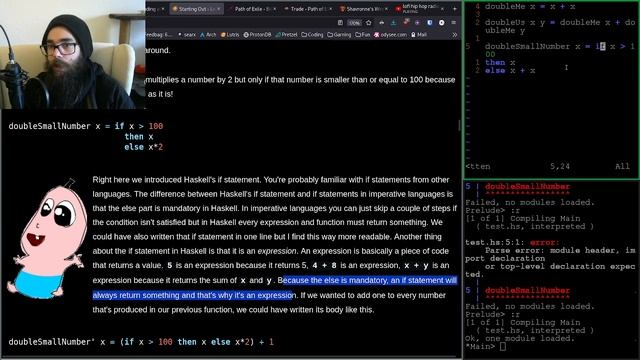Bookmark this page with the star icon
The height and width of the screenshot is (360, 640).
click(x=369, y=23)
